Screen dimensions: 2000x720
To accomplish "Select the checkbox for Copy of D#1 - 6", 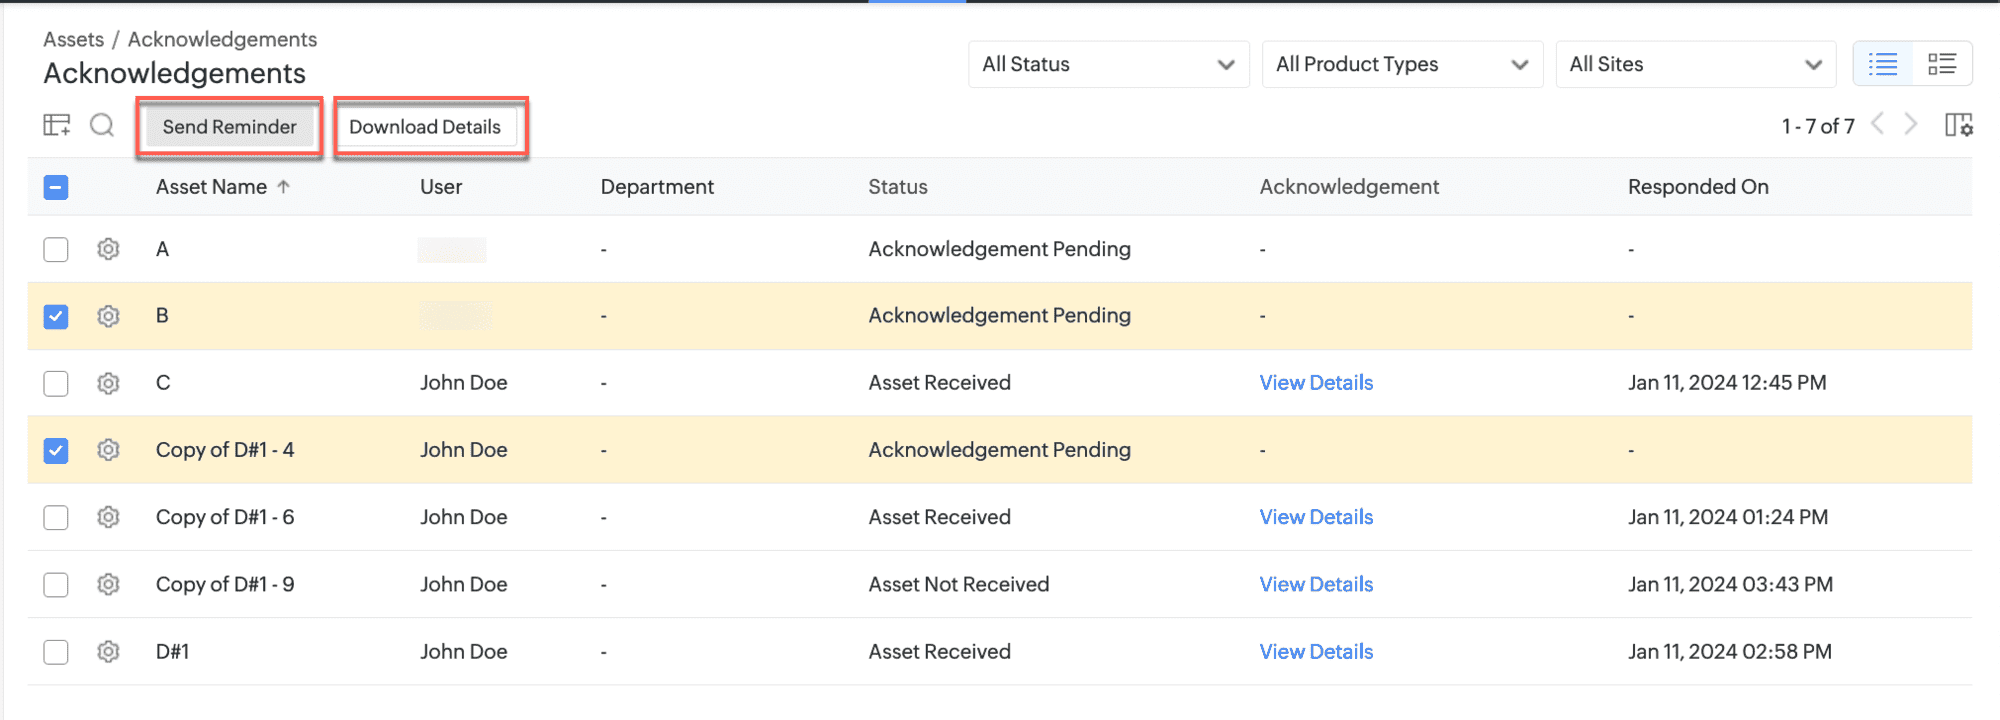I will 56,518.
